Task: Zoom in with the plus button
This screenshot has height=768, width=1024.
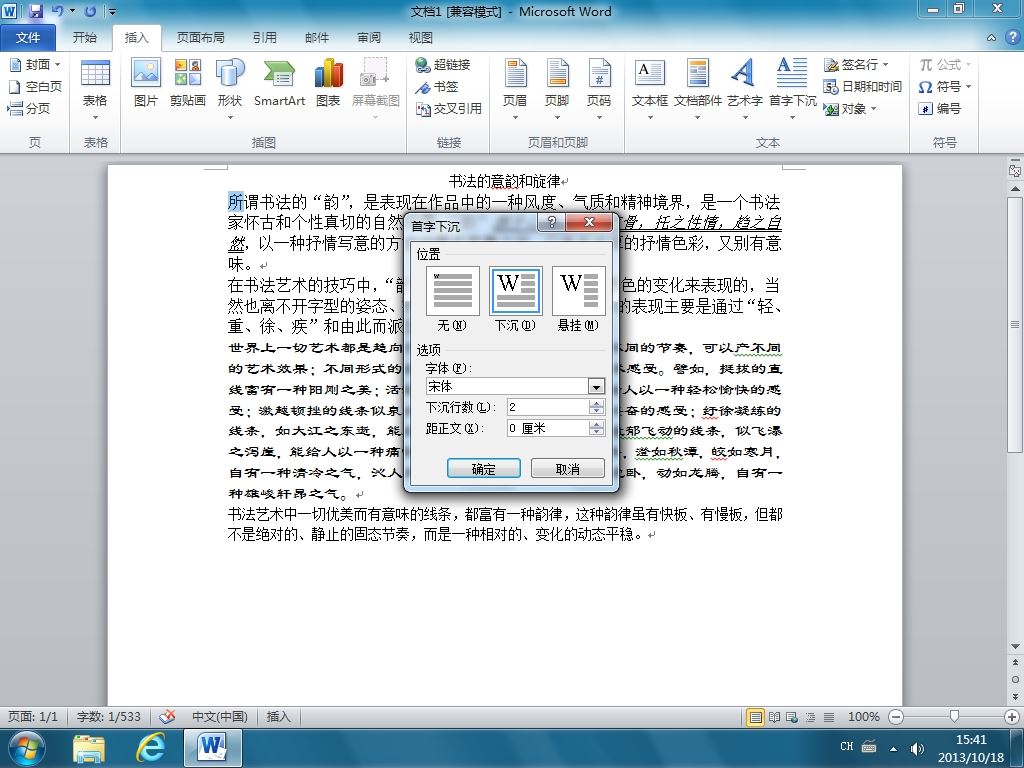Action: 1012,716
